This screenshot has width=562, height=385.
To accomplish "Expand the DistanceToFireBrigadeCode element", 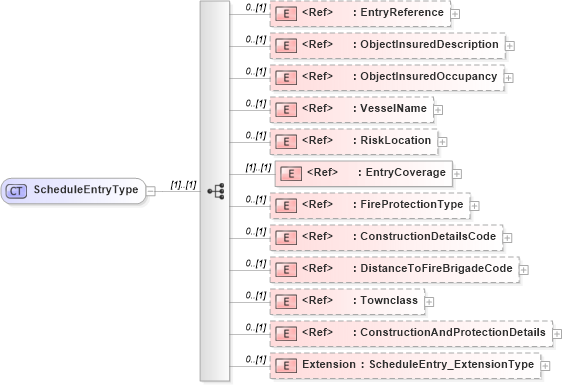I will (x=524, y=270).
